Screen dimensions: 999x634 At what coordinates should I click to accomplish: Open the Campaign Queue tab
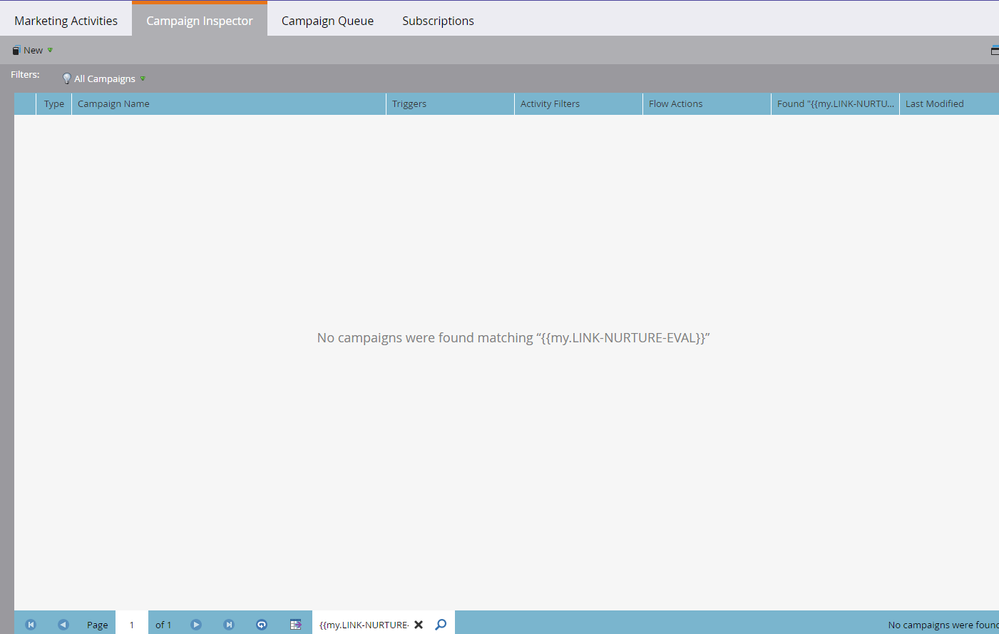point(327,20)
